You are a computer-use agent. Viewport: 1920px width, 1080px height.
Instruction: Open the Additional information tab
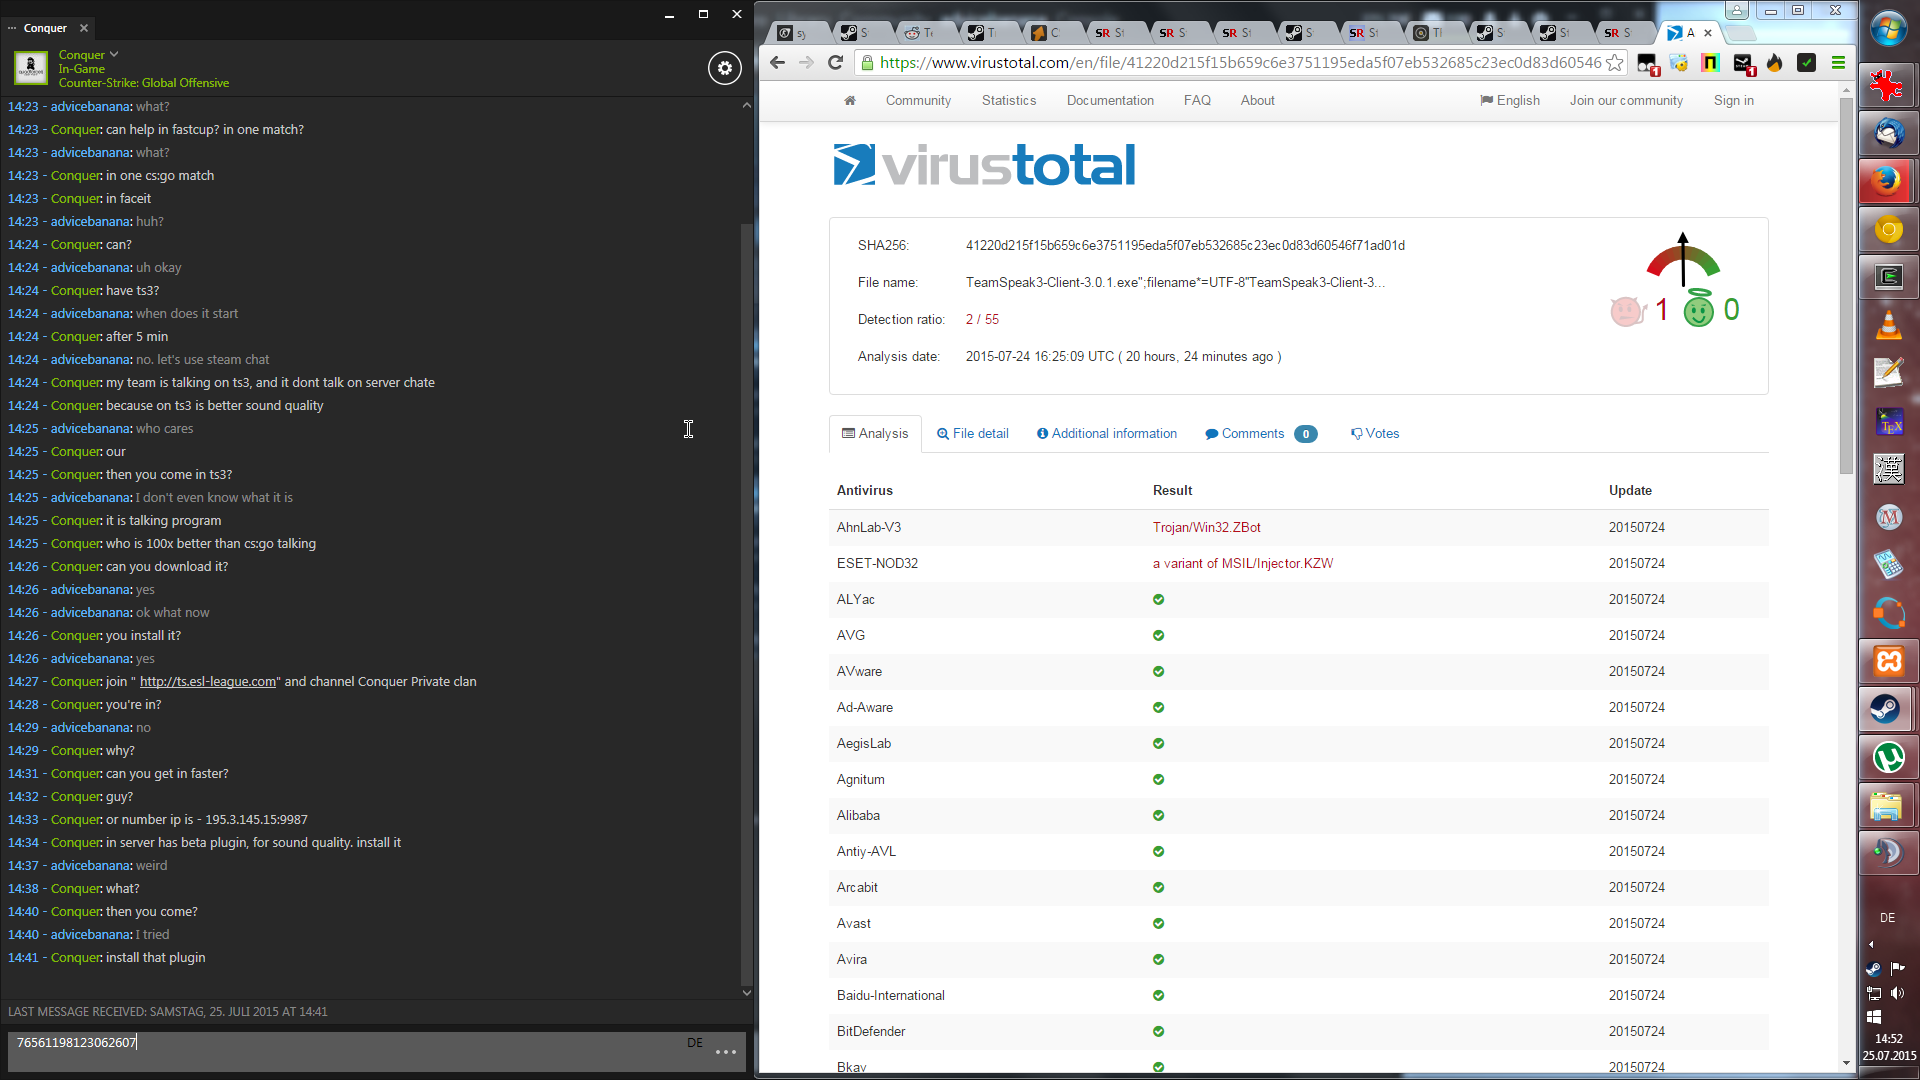pyautogui.click(x=1107, y=434)
